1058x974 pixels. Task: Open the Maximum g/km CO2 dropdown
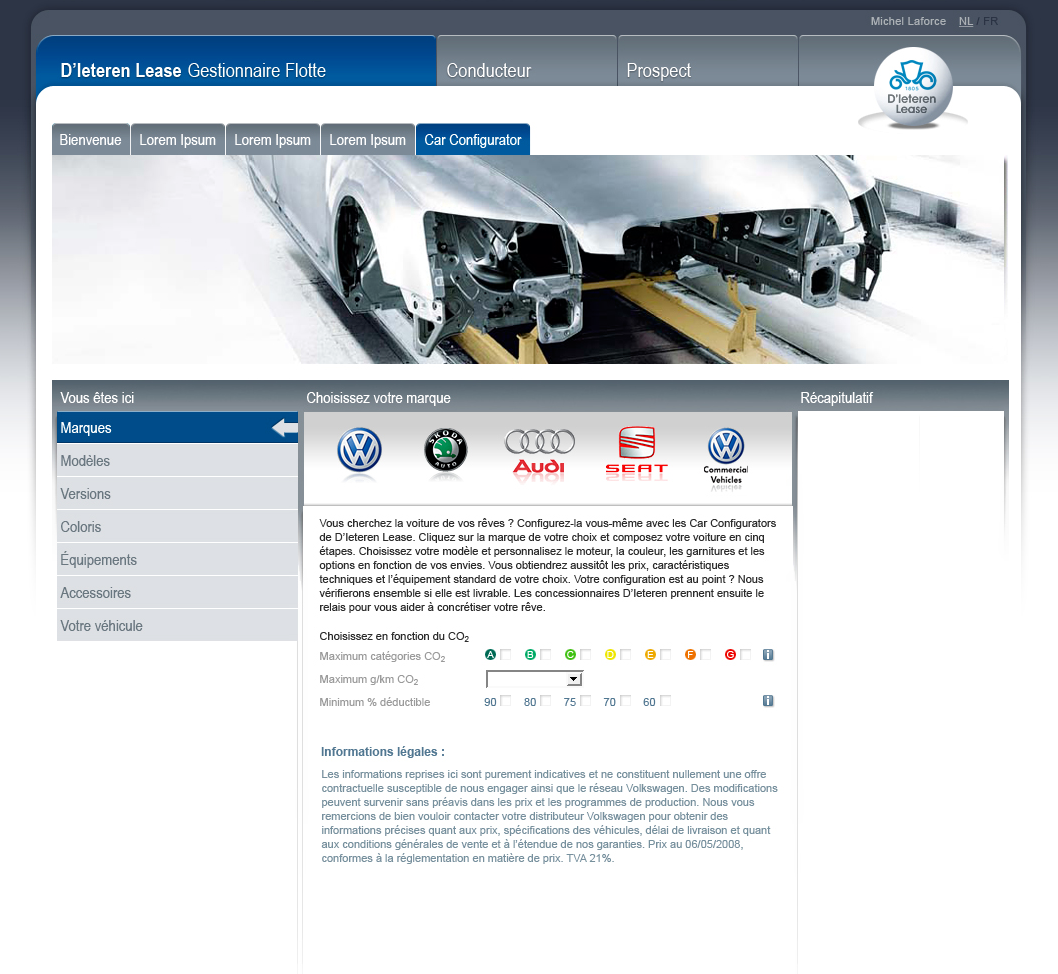click(534, 679)
